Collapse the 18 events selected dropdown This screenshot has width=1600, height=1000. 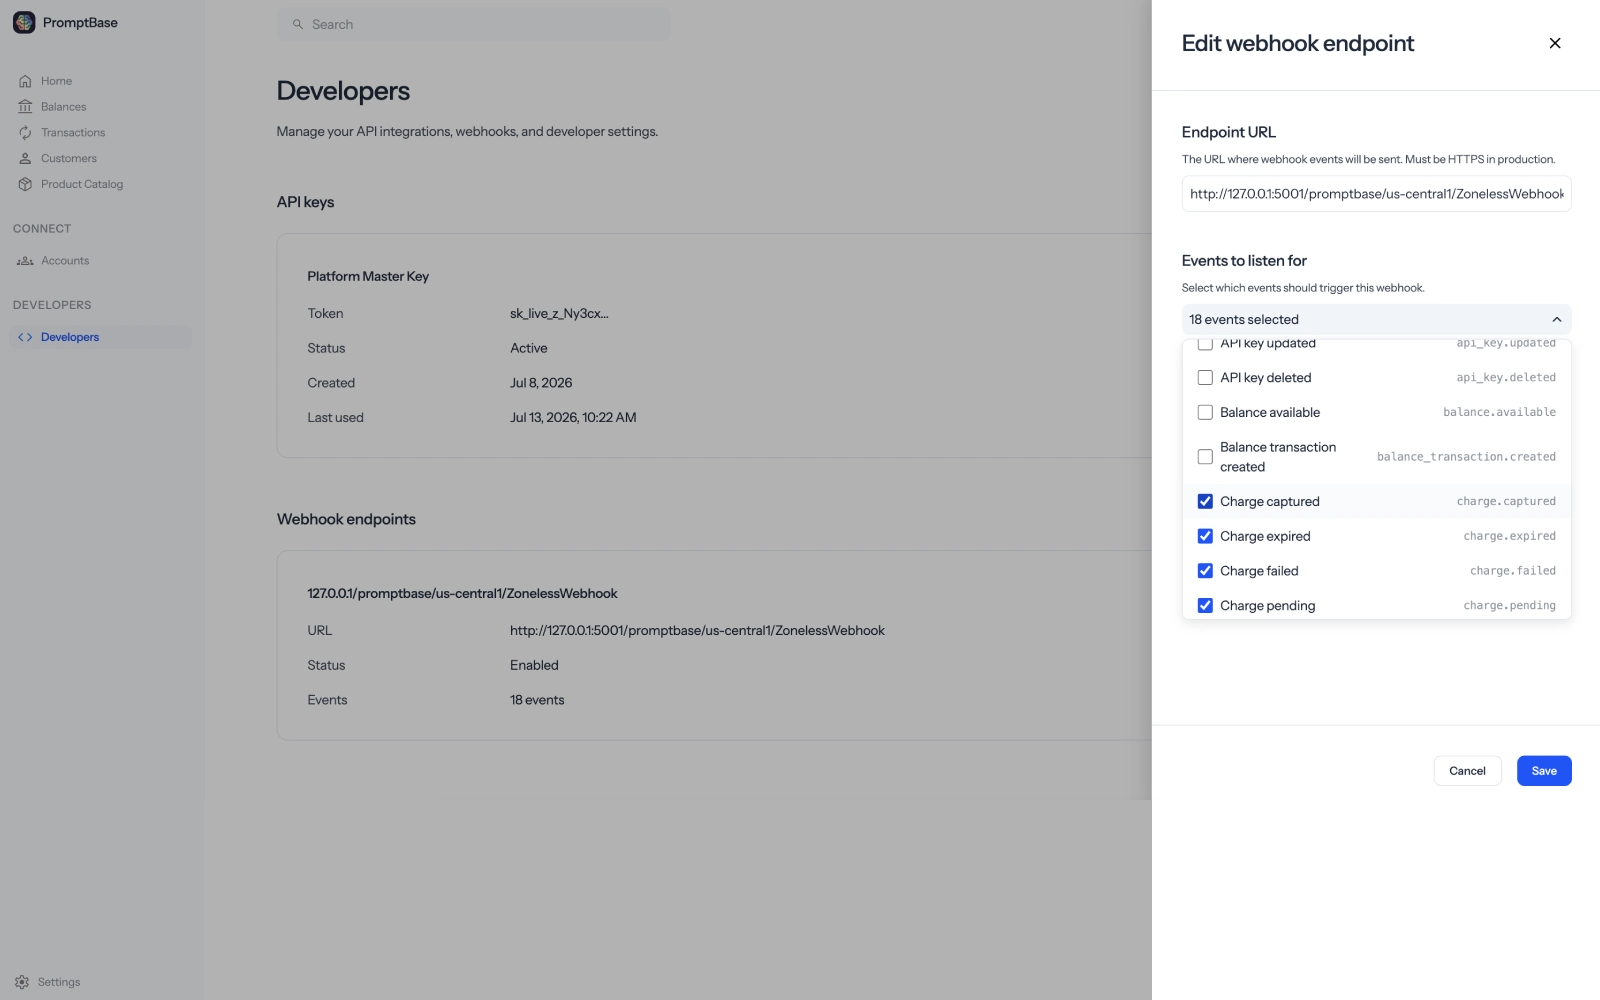(1376, 319)
